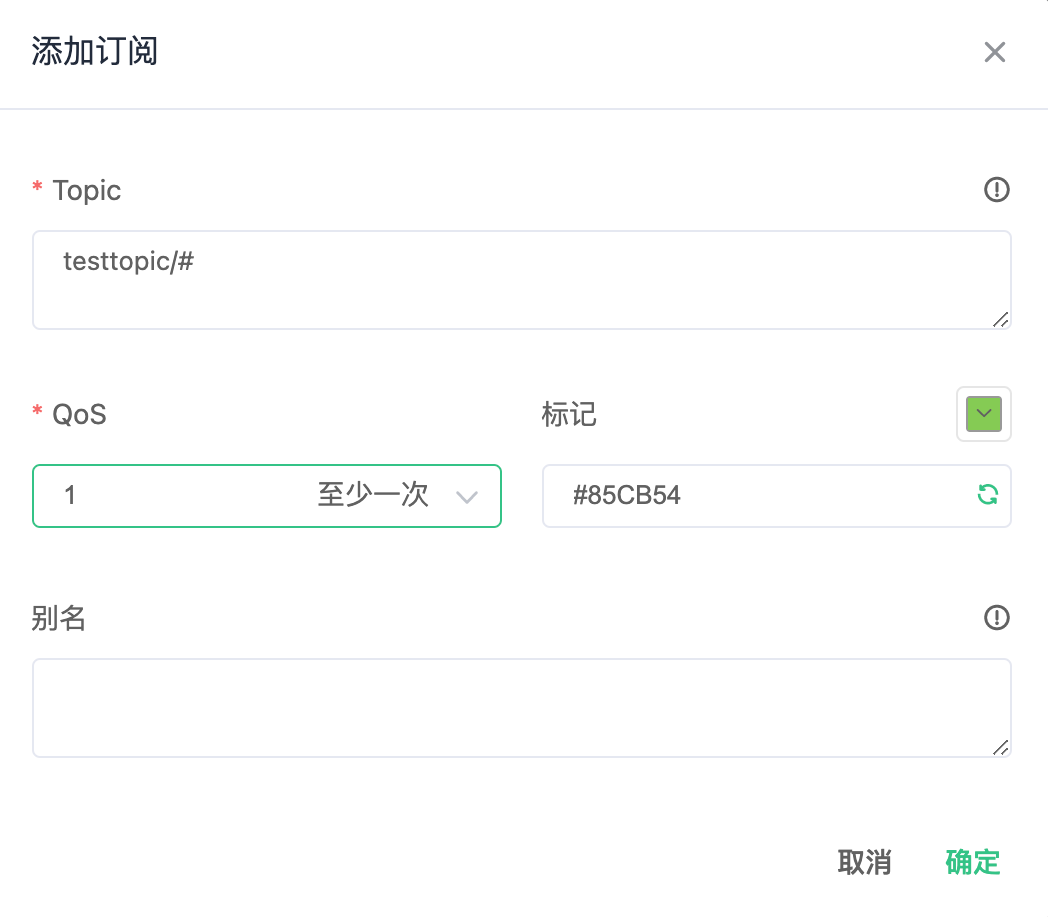
Task: Grab the Topic textarea resize handle
Action: (1001, 319)
